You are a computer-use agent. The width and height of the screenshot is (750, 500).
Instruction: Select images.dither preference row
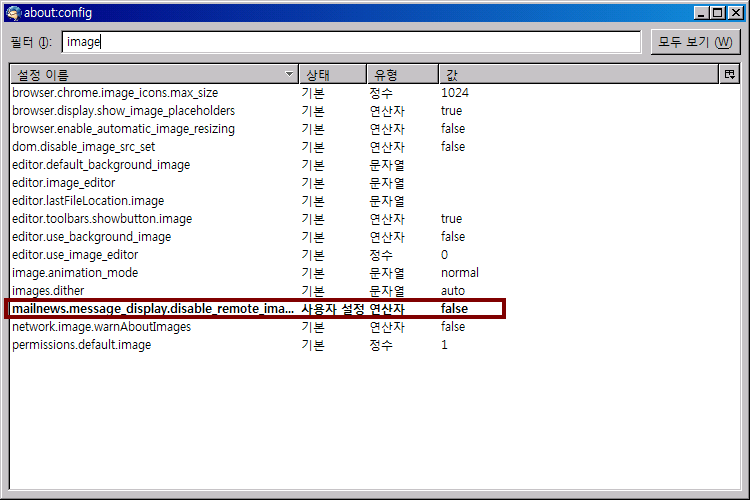coord(375,291)
